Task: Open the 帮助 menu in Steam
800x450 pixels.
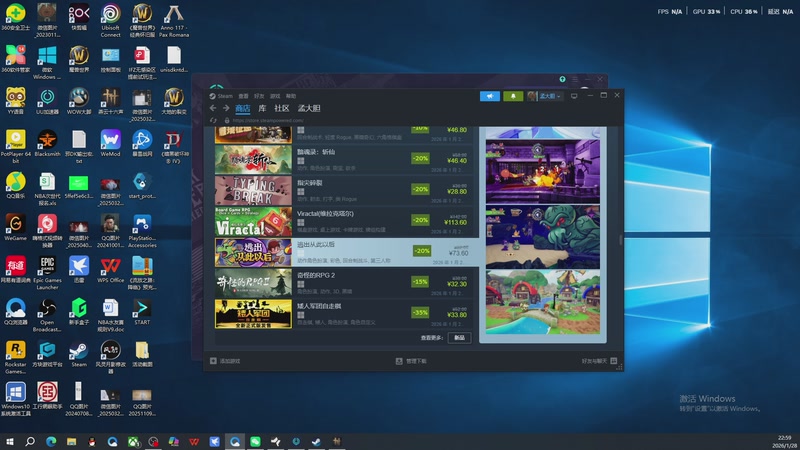Action: click(291, 96)
